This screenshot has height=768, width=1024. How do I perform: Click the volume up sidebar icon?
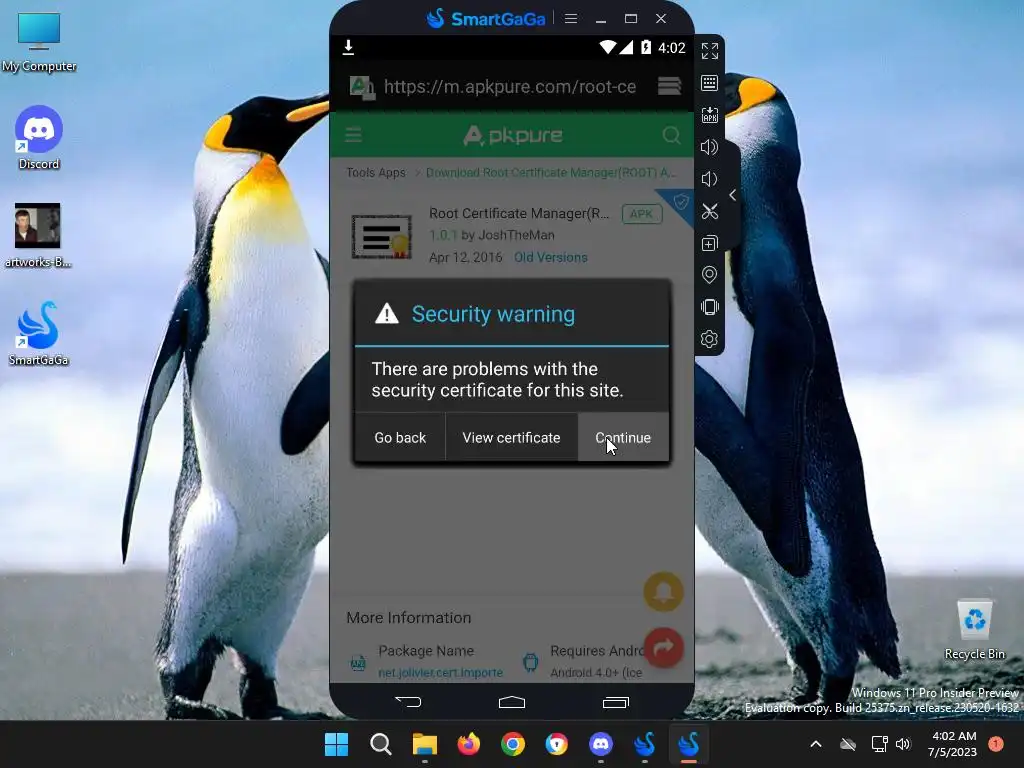click(x=709, y=147)
